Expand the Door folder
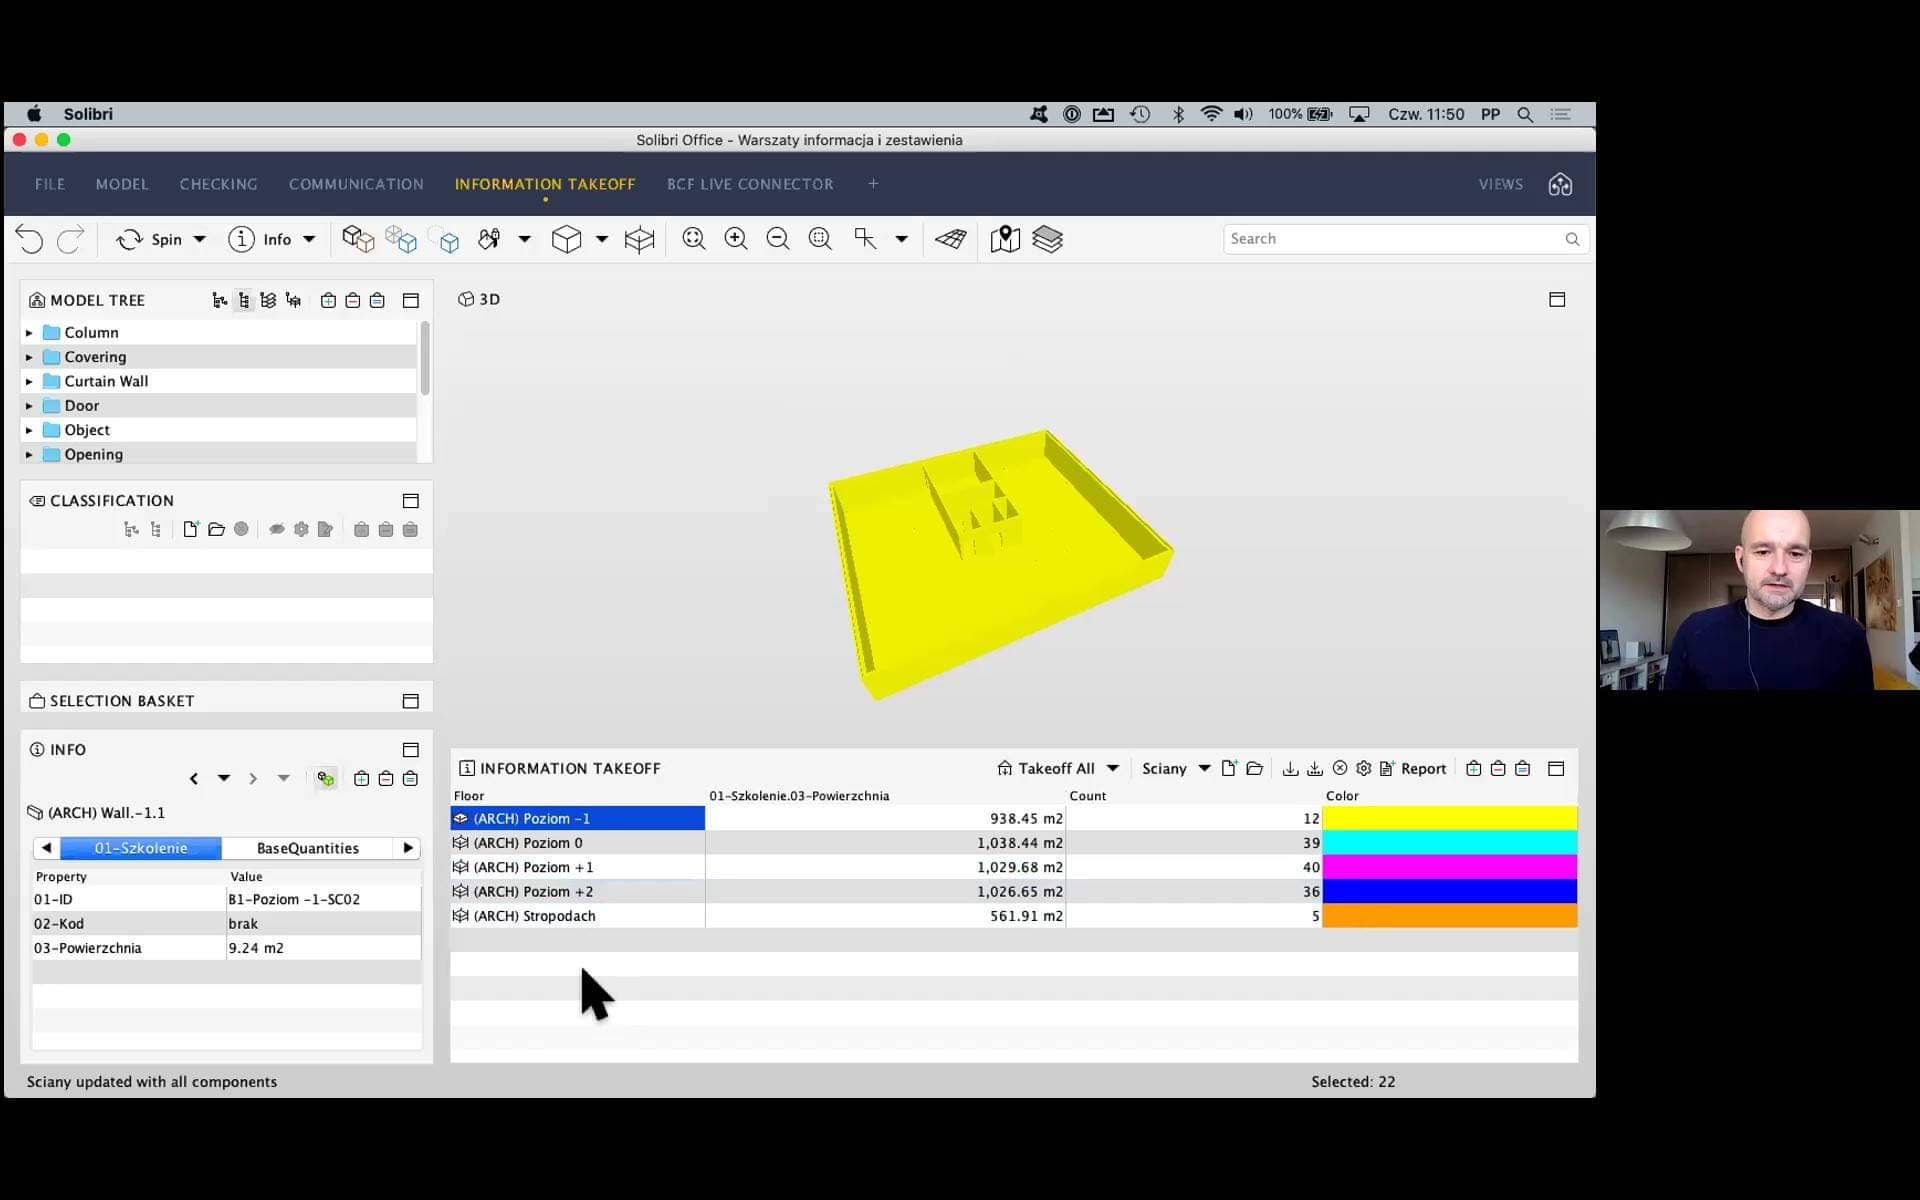Image resolution: width=1920 pixels, height=1200 pixels. pyautogui.click(x=29, y=406)
